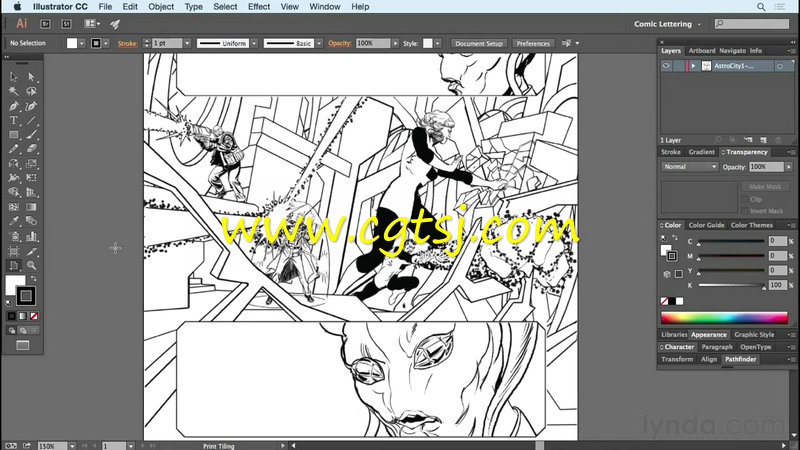
Task: Select the Column Graph tool
Action: pos(31,236)
